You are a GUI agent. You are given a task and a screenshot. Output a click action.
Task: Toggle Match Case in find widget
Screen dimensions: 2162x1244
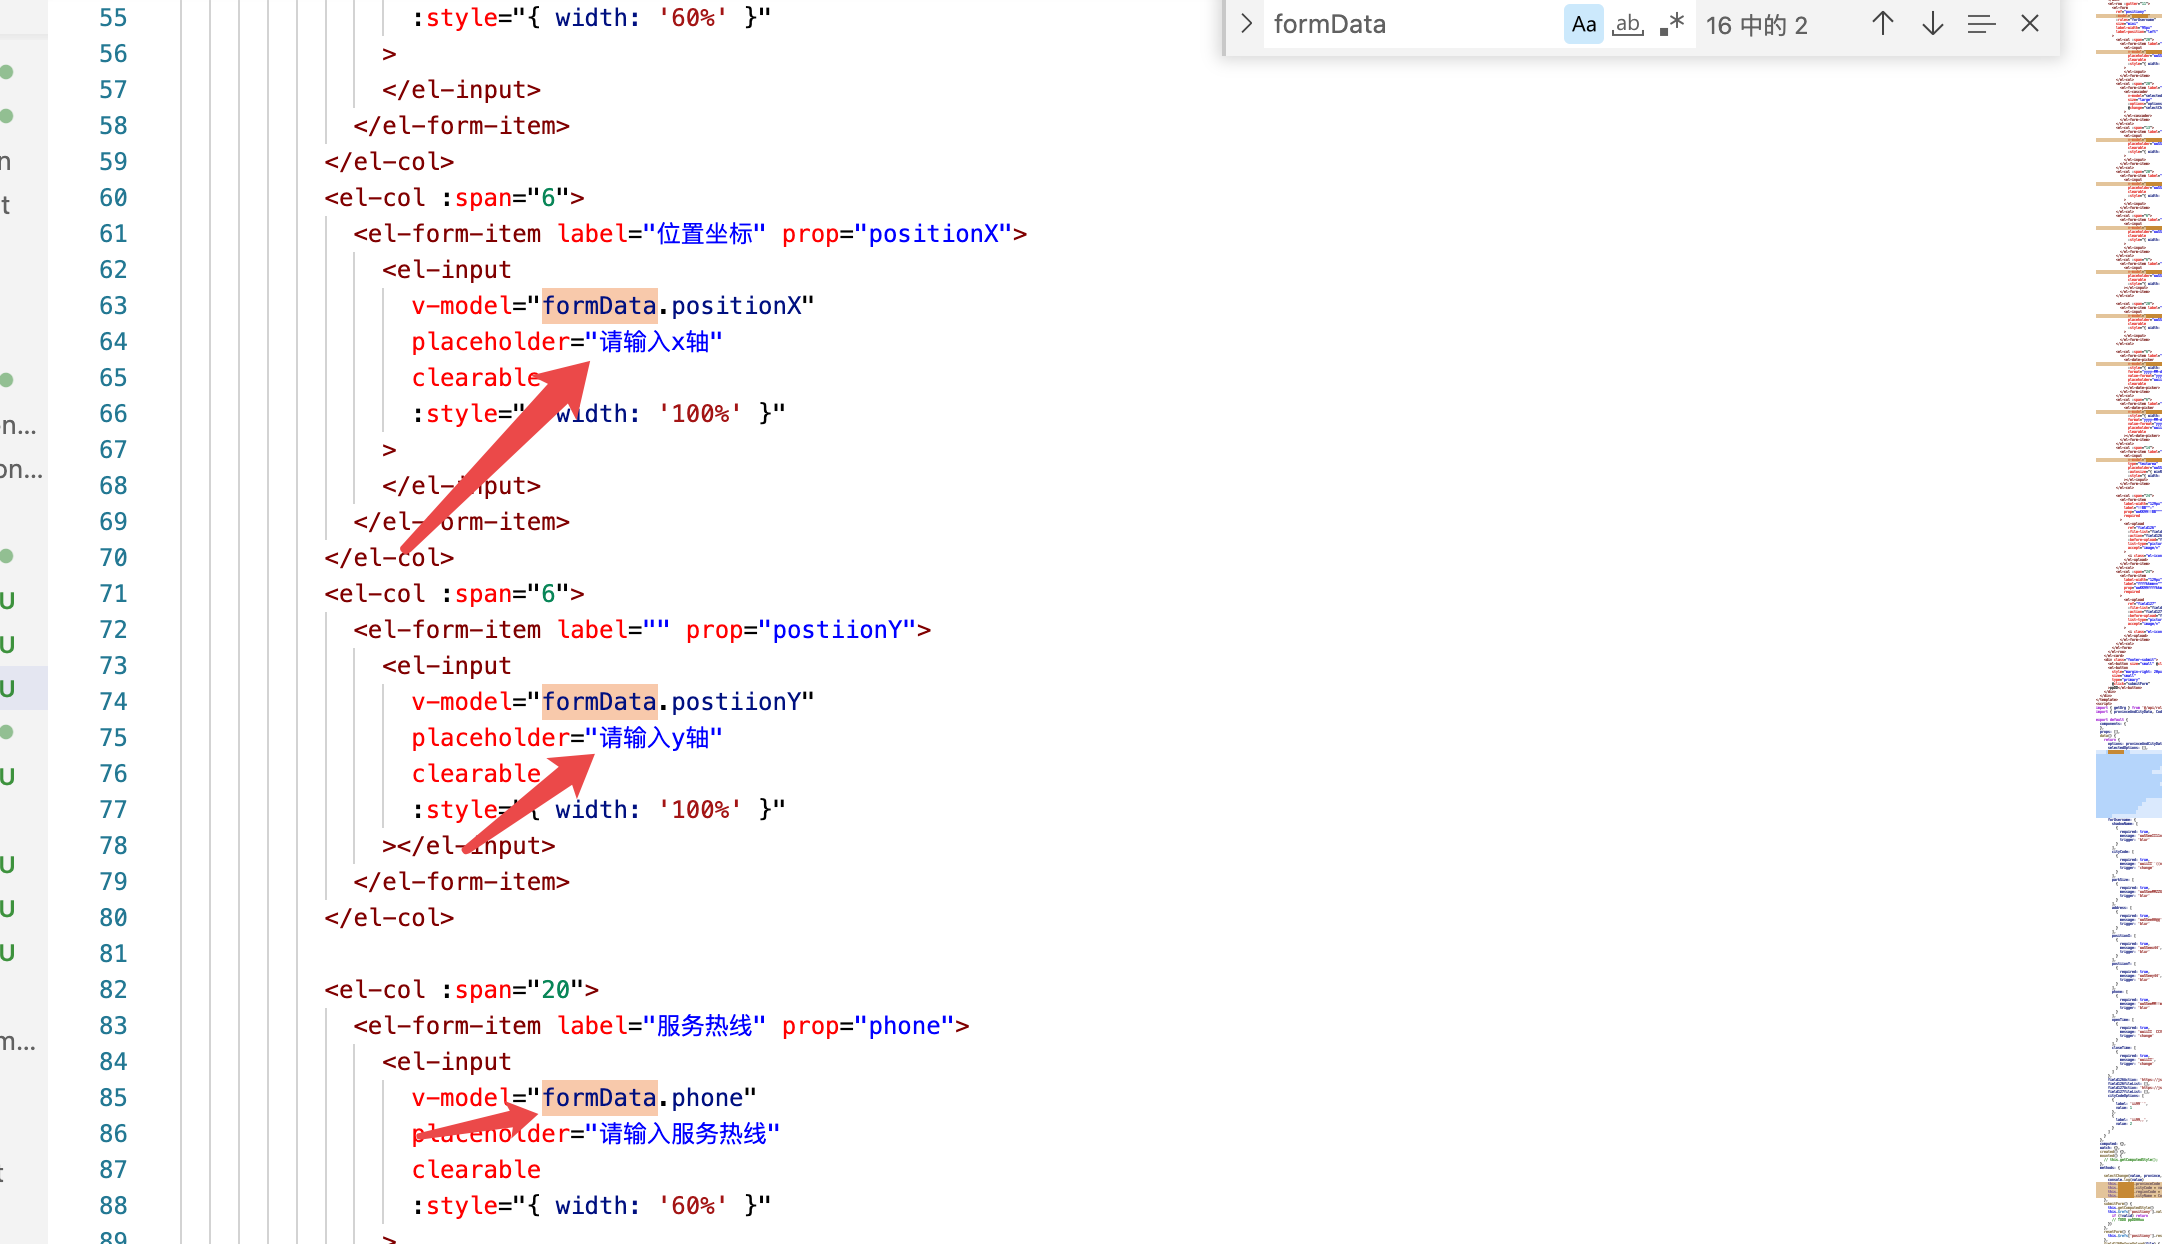[x=1583, y=24]
